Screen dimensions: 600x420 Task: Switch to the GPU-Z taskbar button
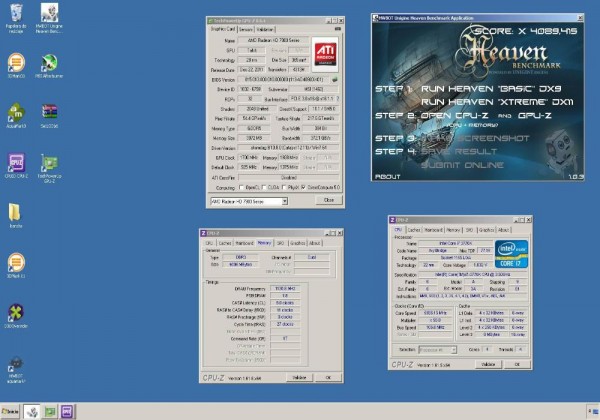coord(50,412)
